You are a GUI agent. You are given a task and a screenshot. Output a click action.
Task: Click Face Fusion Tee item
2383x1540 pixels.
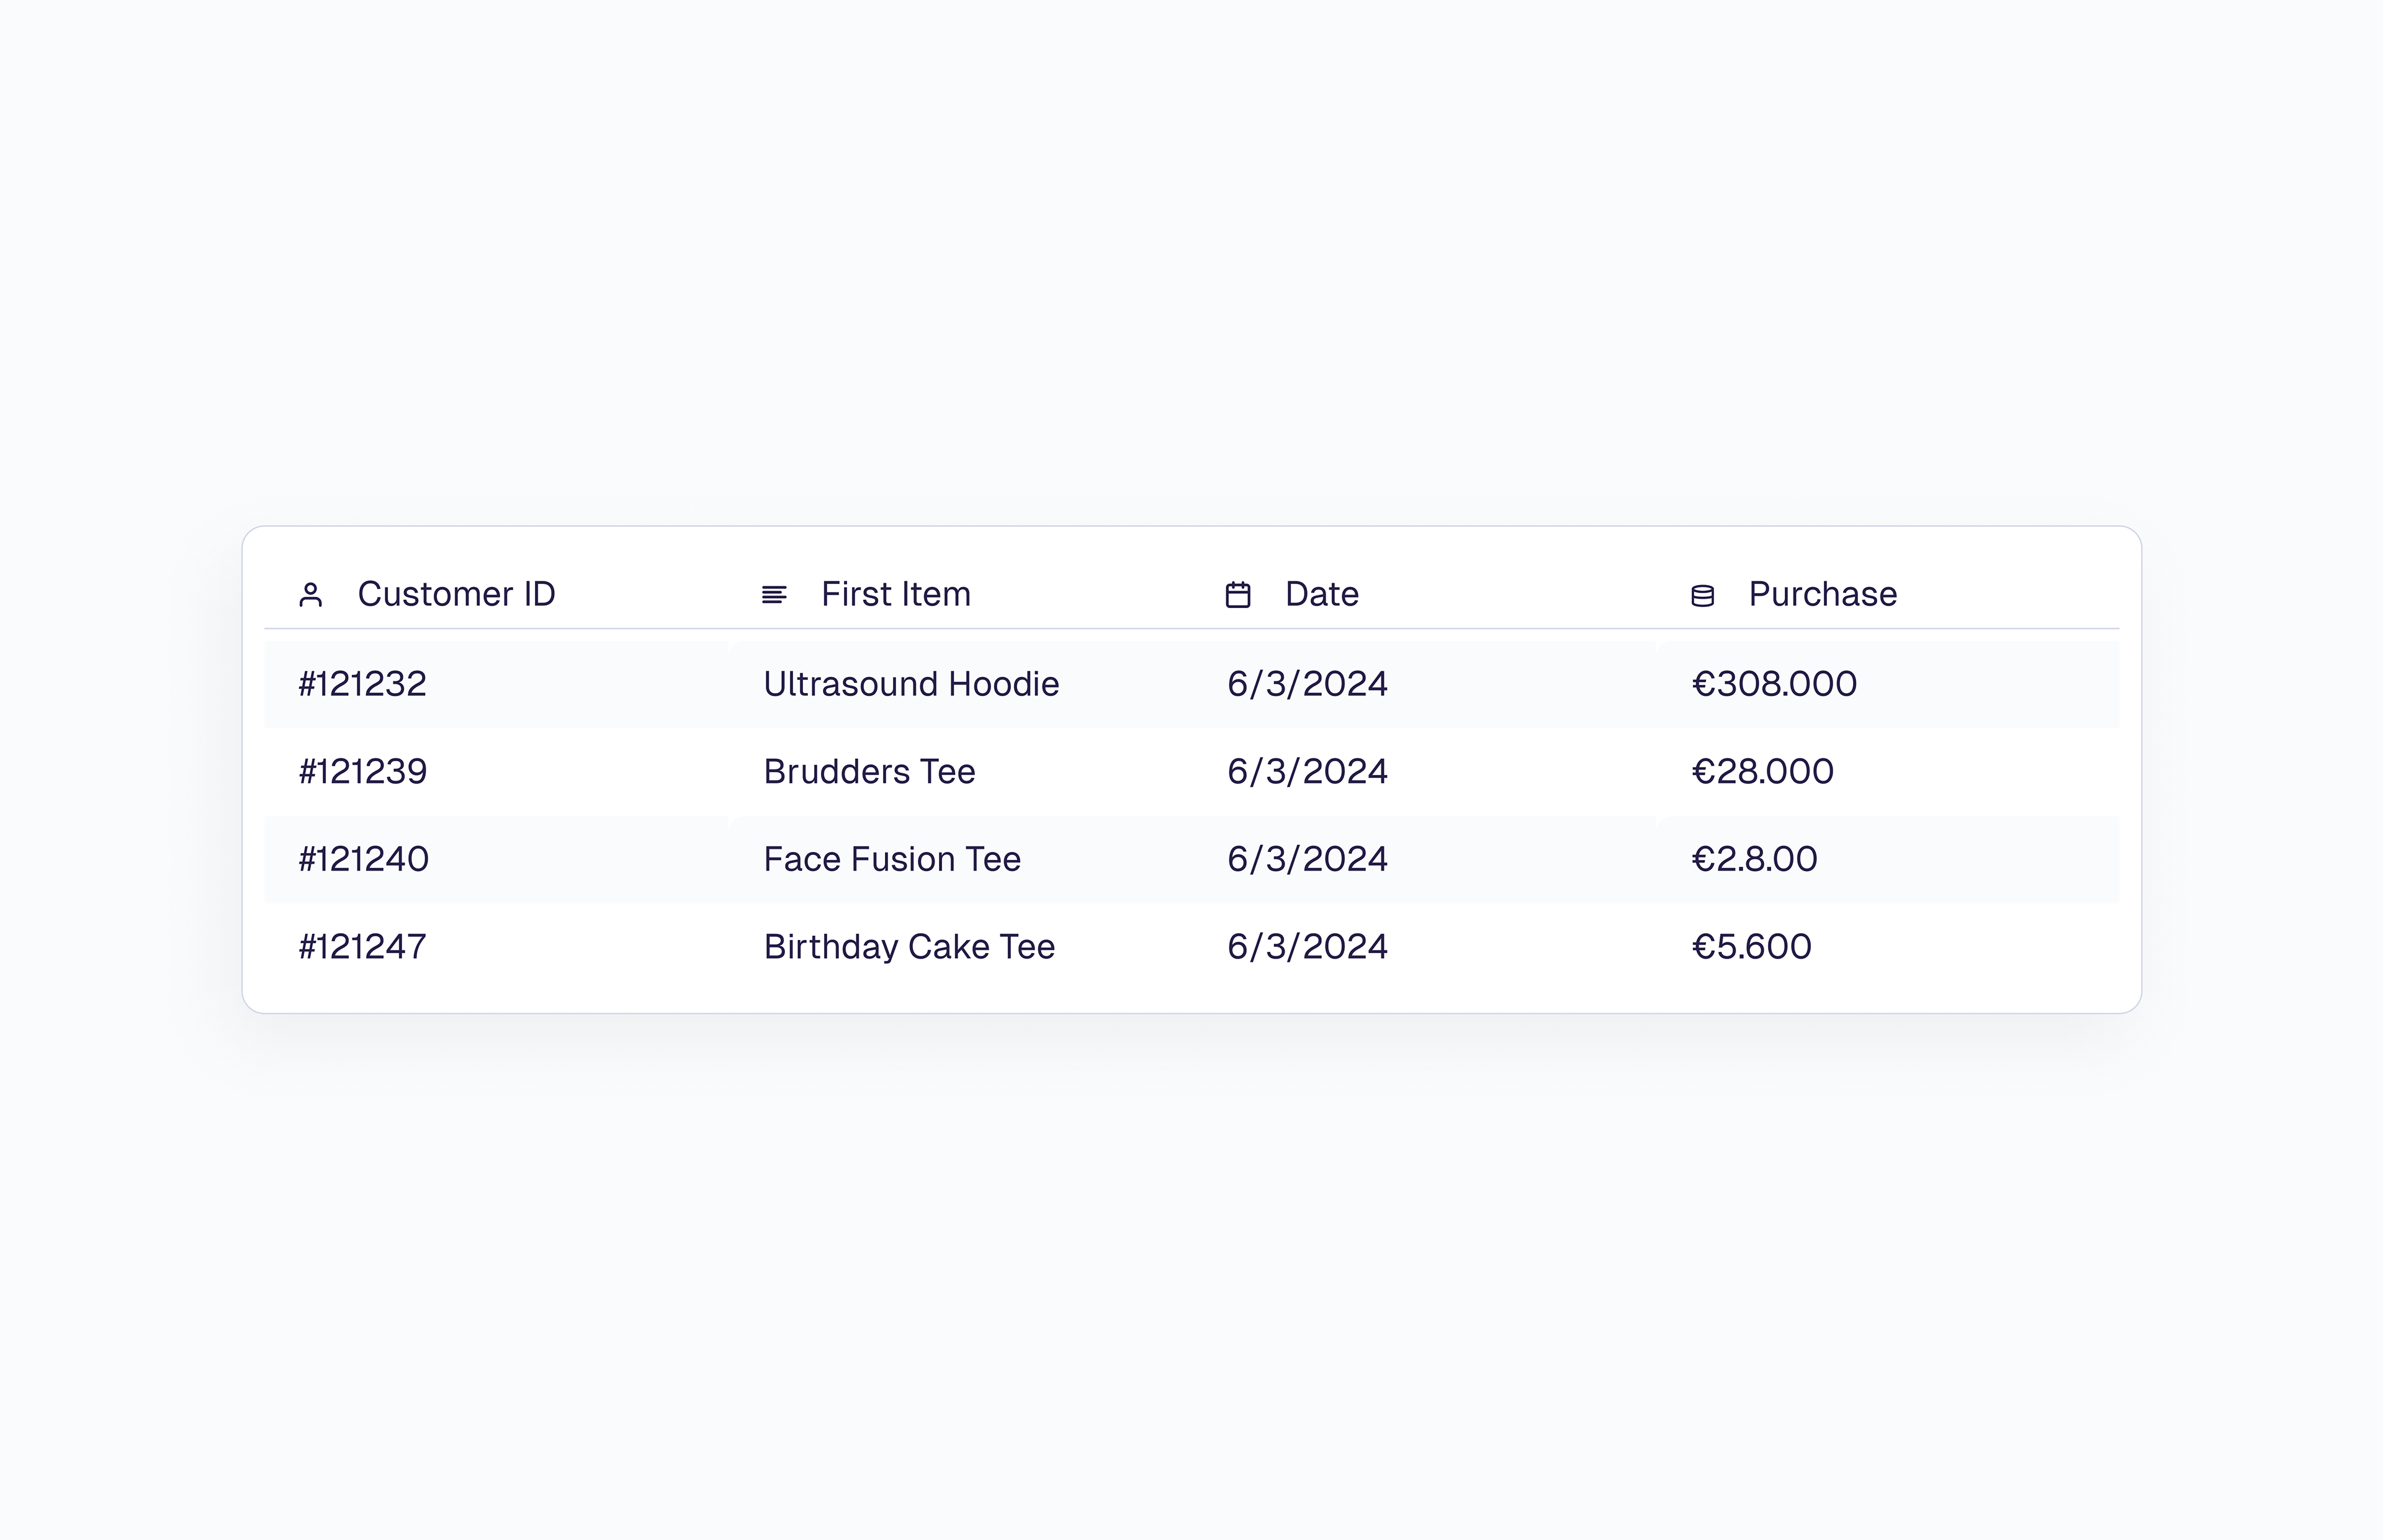(892, 859)
